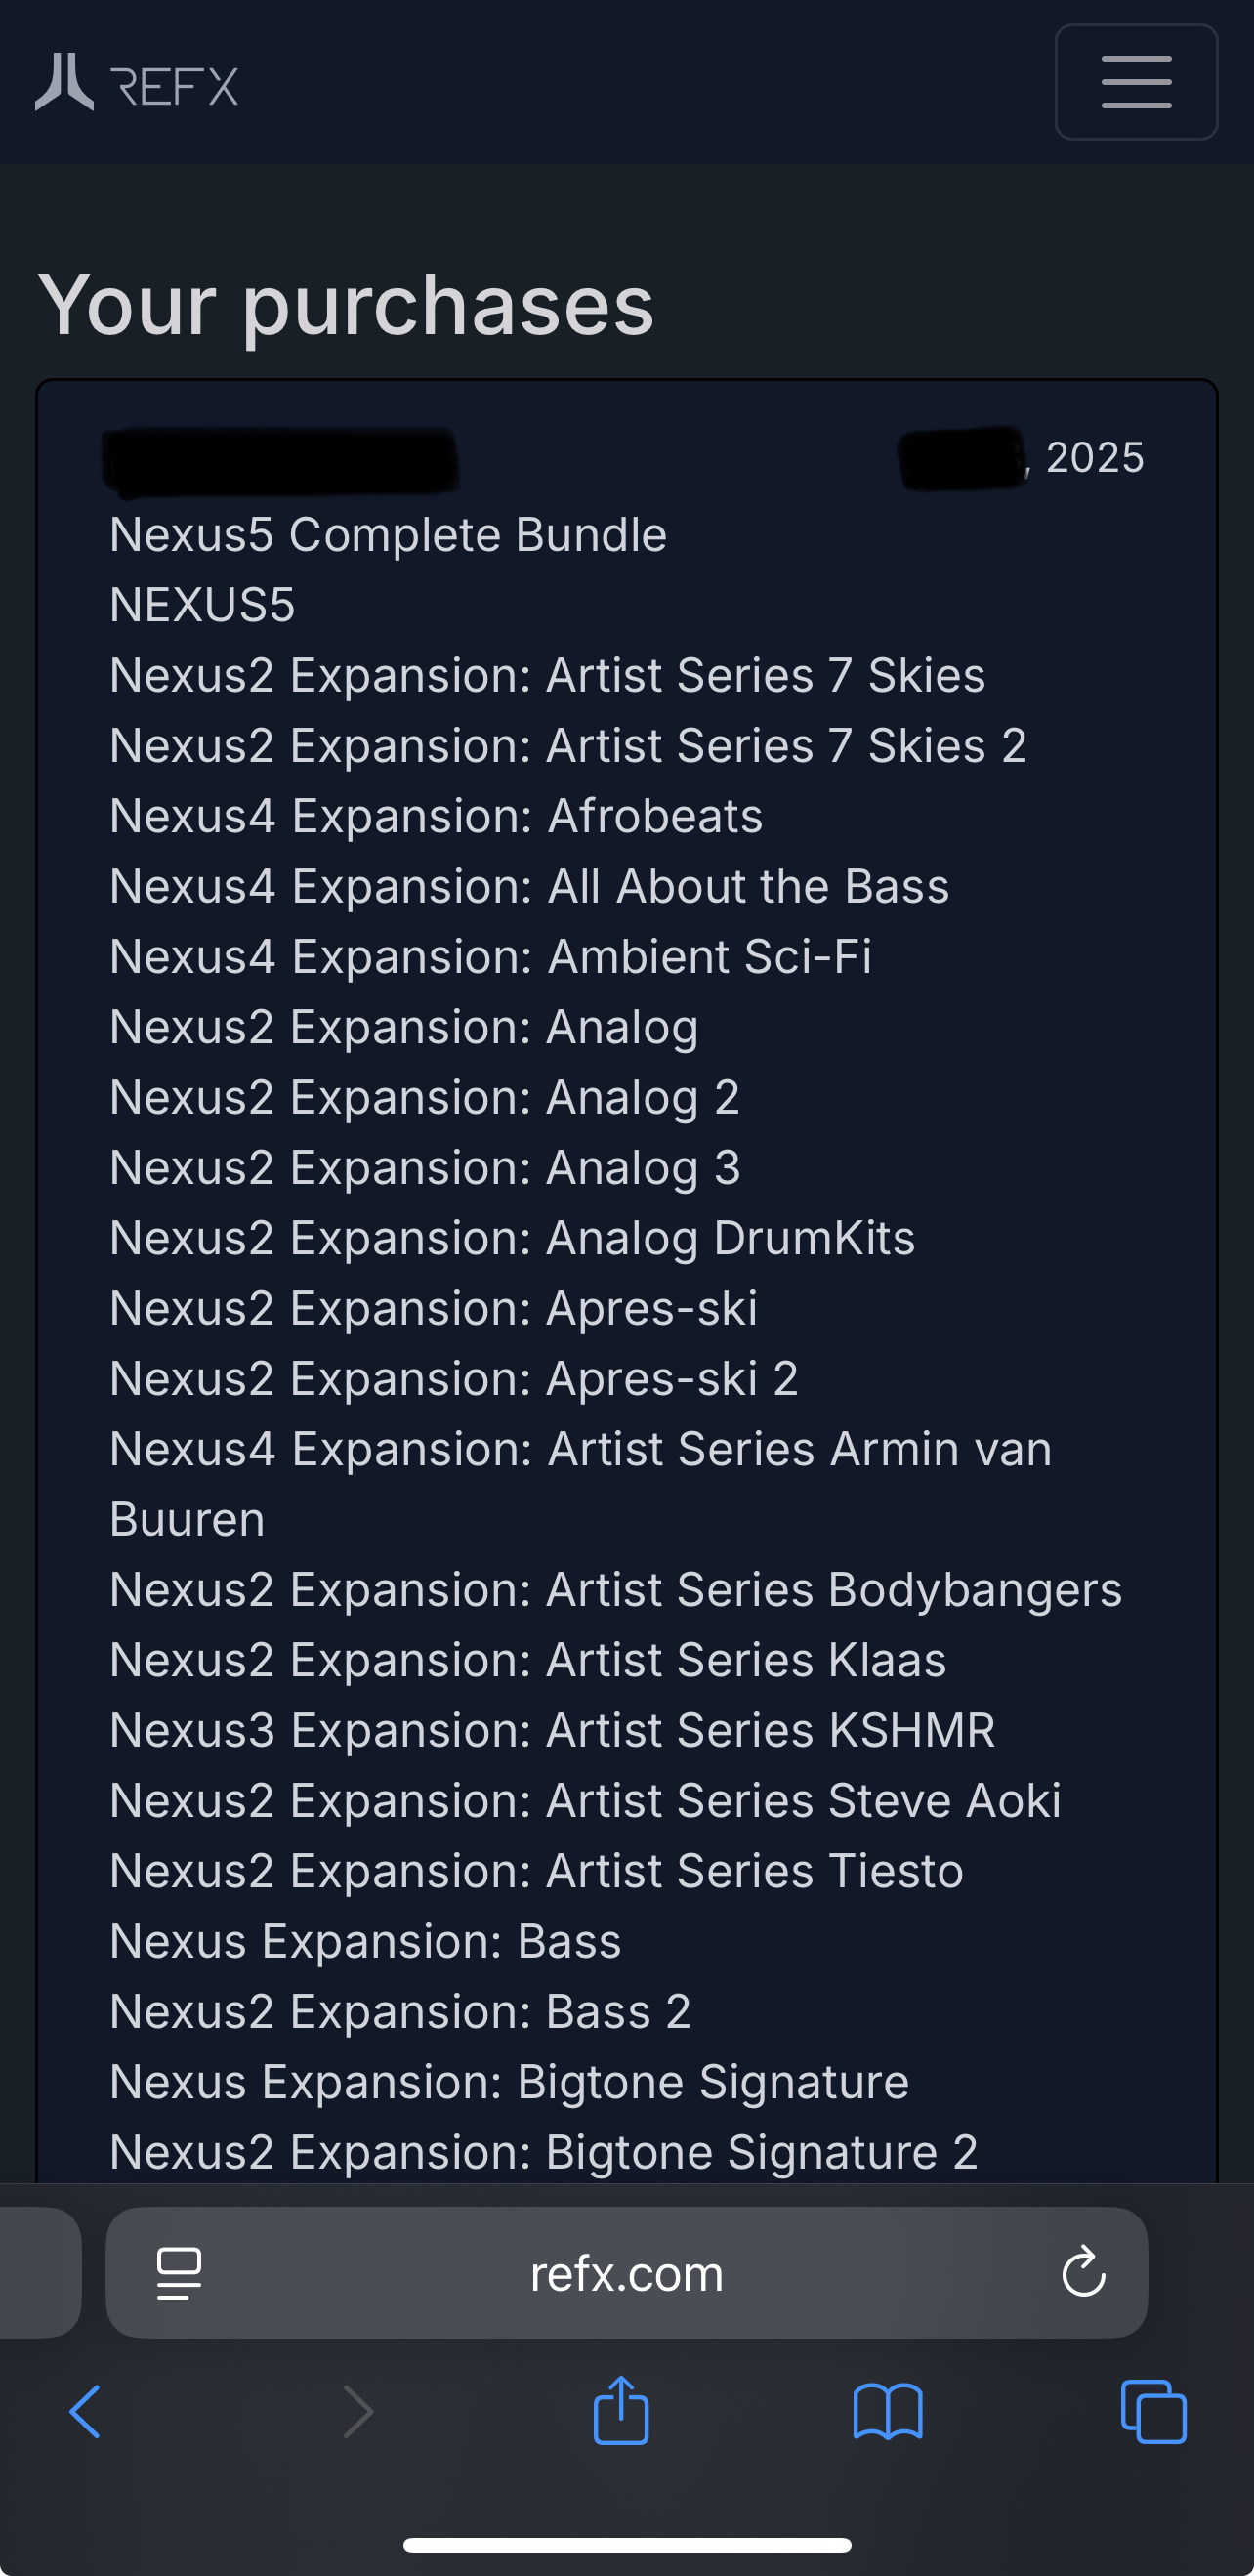Viewport: 1254px width, 2576px height.
Task: Tap the refx.com address bar
Action: [626, 2273]
